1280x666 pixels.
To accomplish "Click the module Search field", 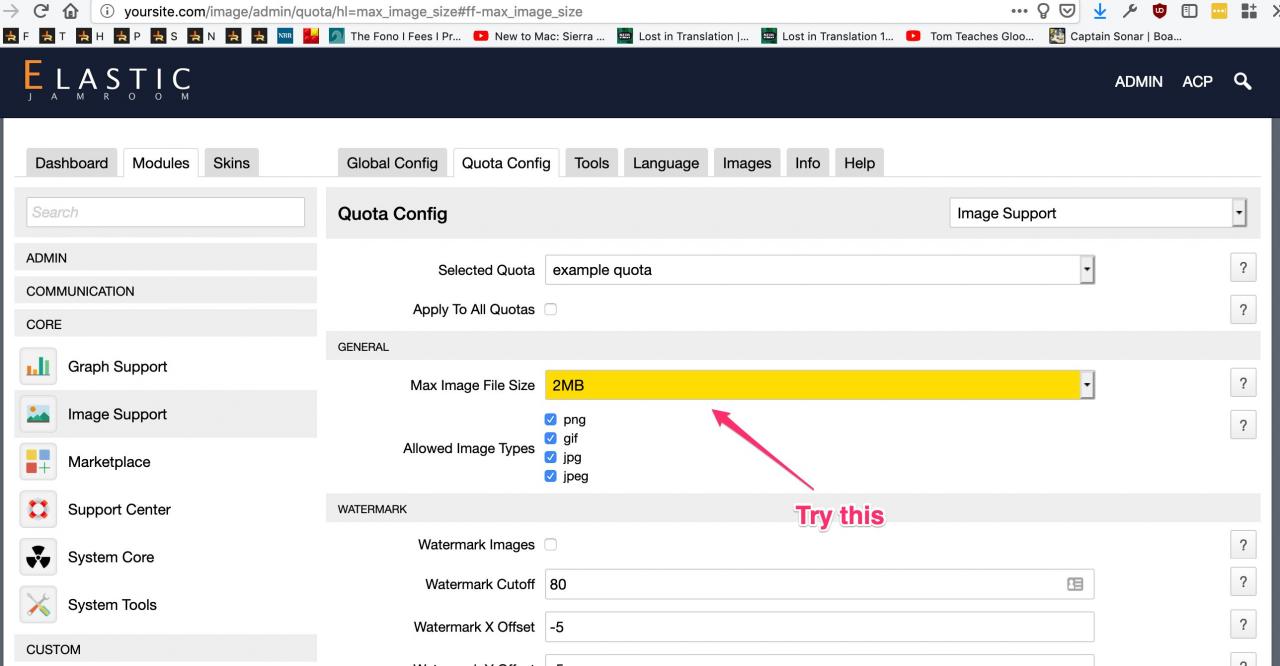I will click(165, 212).
